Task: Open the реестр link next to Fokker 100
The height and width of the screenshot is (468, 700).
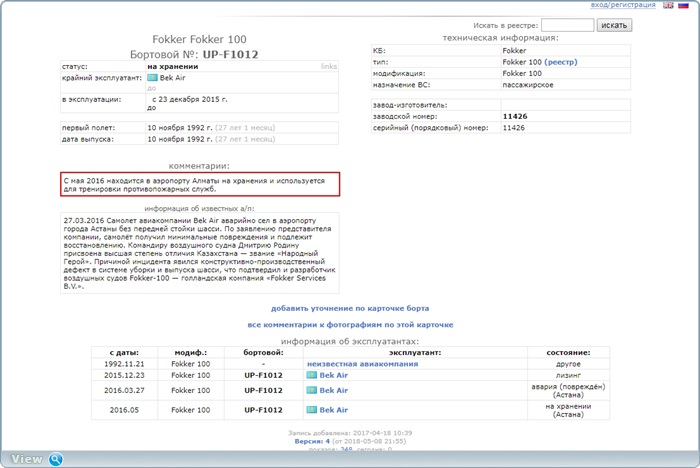Action: pos(561,62)
